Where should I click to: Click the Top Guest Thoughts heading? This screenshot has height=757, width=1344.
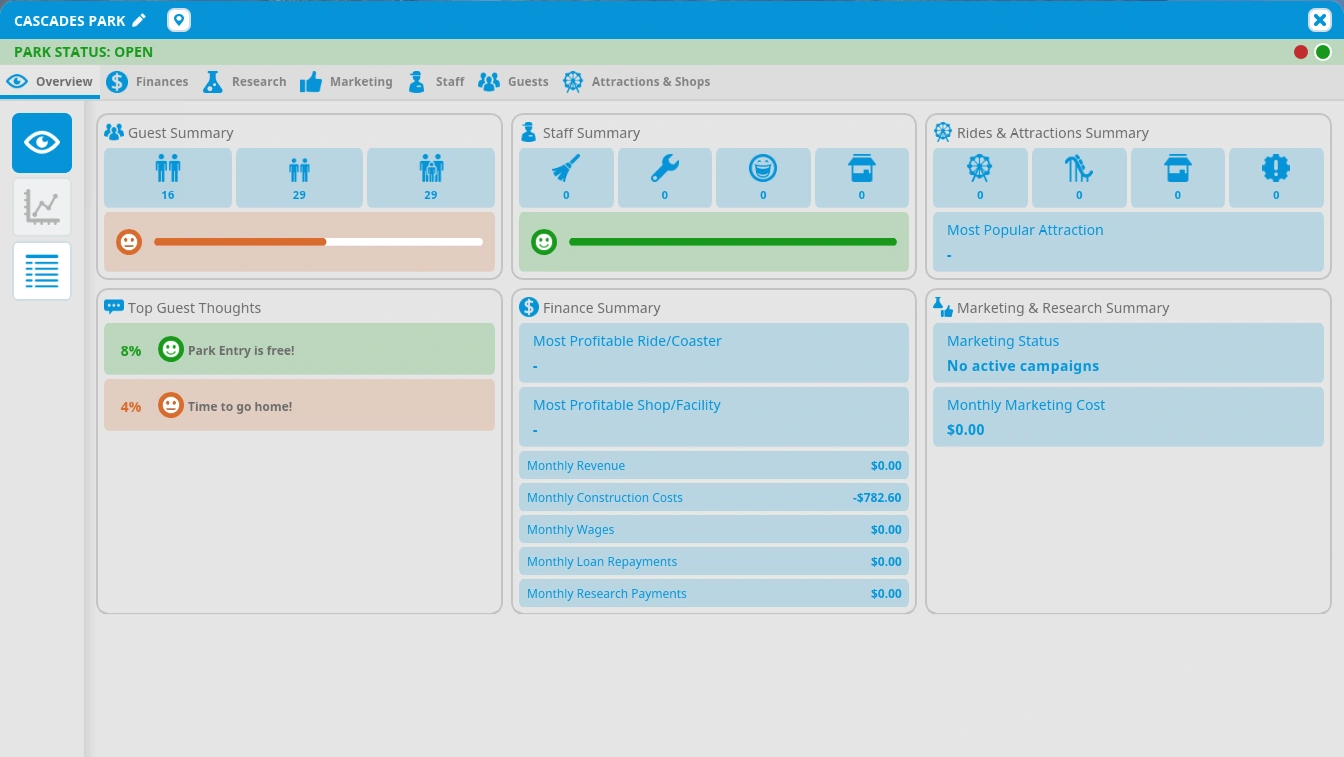(x=194, y=308)
